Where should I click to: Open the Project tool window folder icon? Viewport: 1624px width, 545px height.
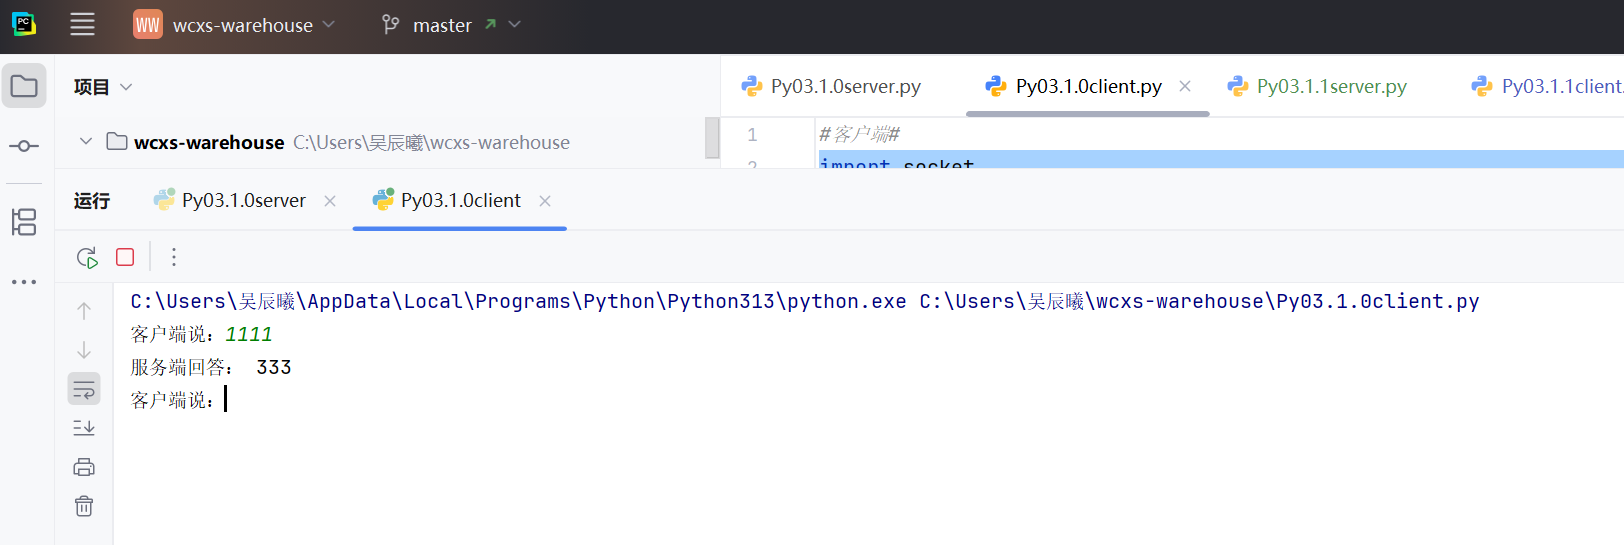24,87
